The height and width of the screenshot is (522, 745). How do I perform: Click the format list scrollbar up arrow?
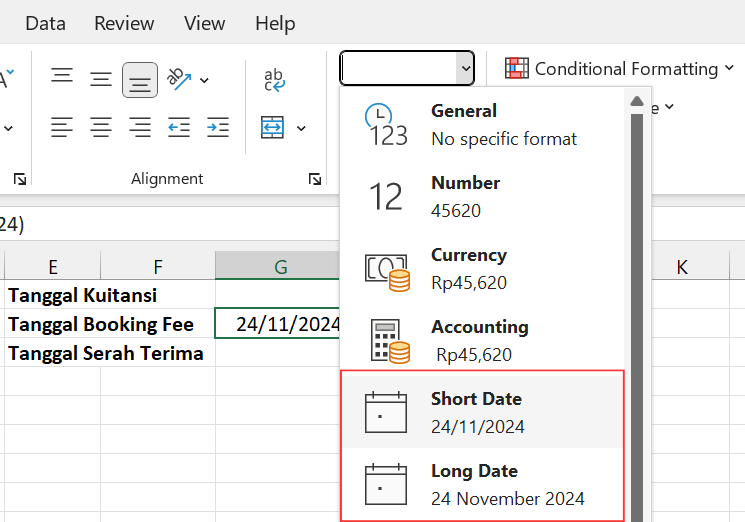click(x=635, y=101)
